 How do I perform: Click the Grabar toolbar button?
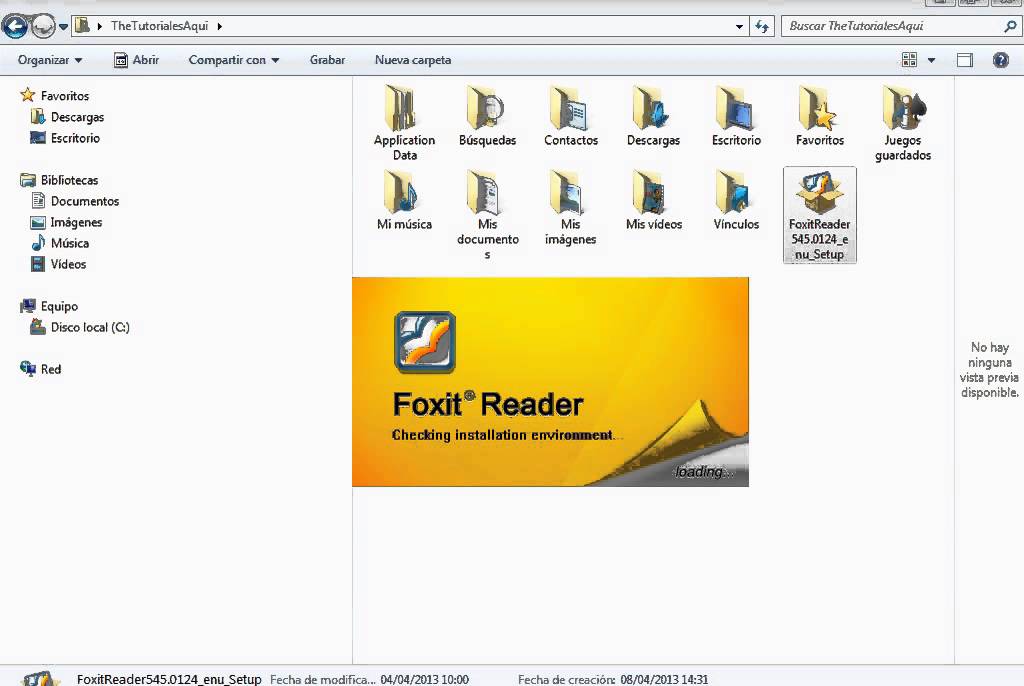pyautogui.click(x=327, y=60)
